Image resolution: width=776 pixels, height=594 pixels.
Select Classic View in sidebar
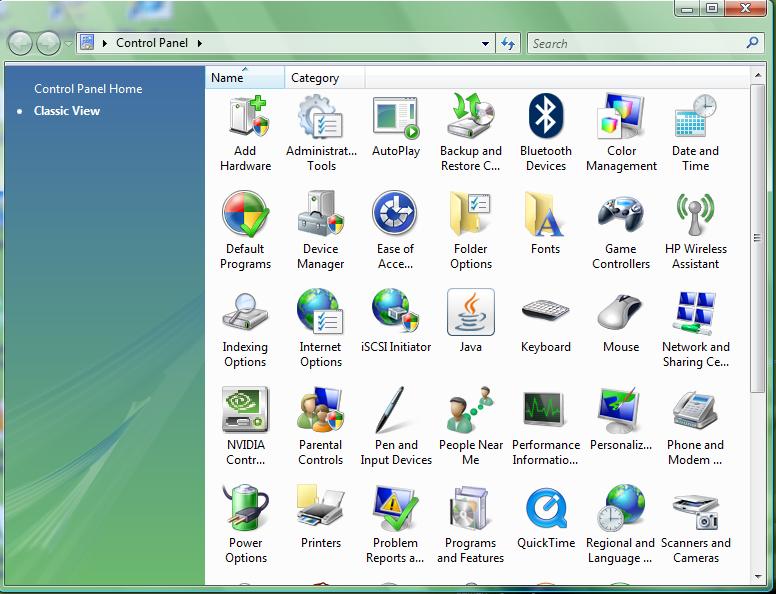coord(67,111)
